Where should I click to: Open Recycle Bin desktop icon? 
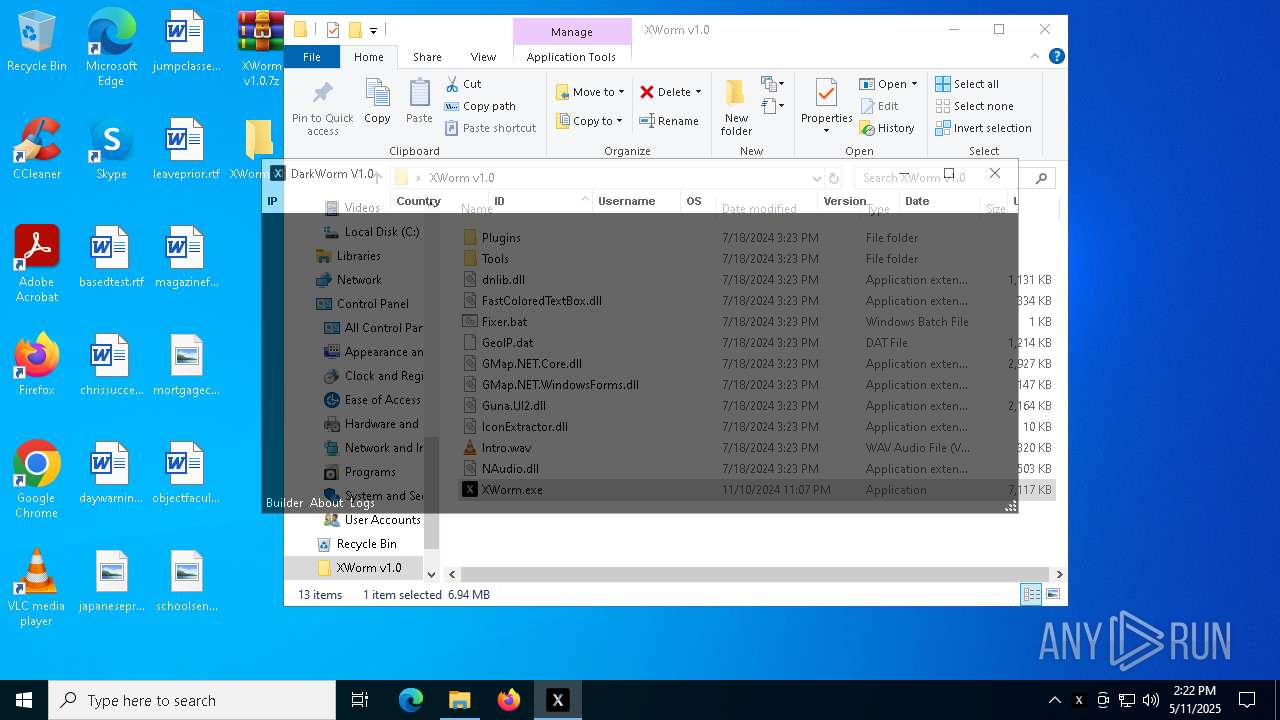pyautogui.click(x=37, y=42)
